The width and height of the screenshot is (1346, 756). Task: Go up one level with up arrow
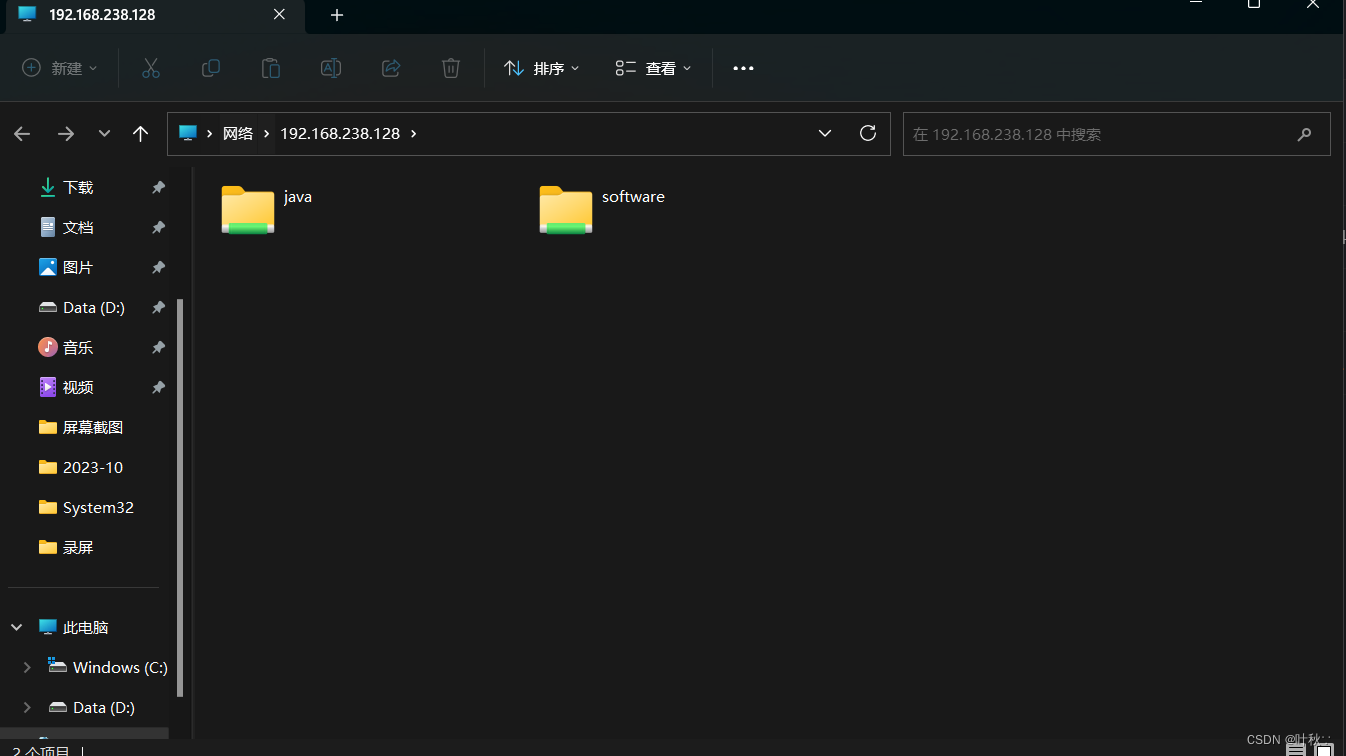point(141,134)
